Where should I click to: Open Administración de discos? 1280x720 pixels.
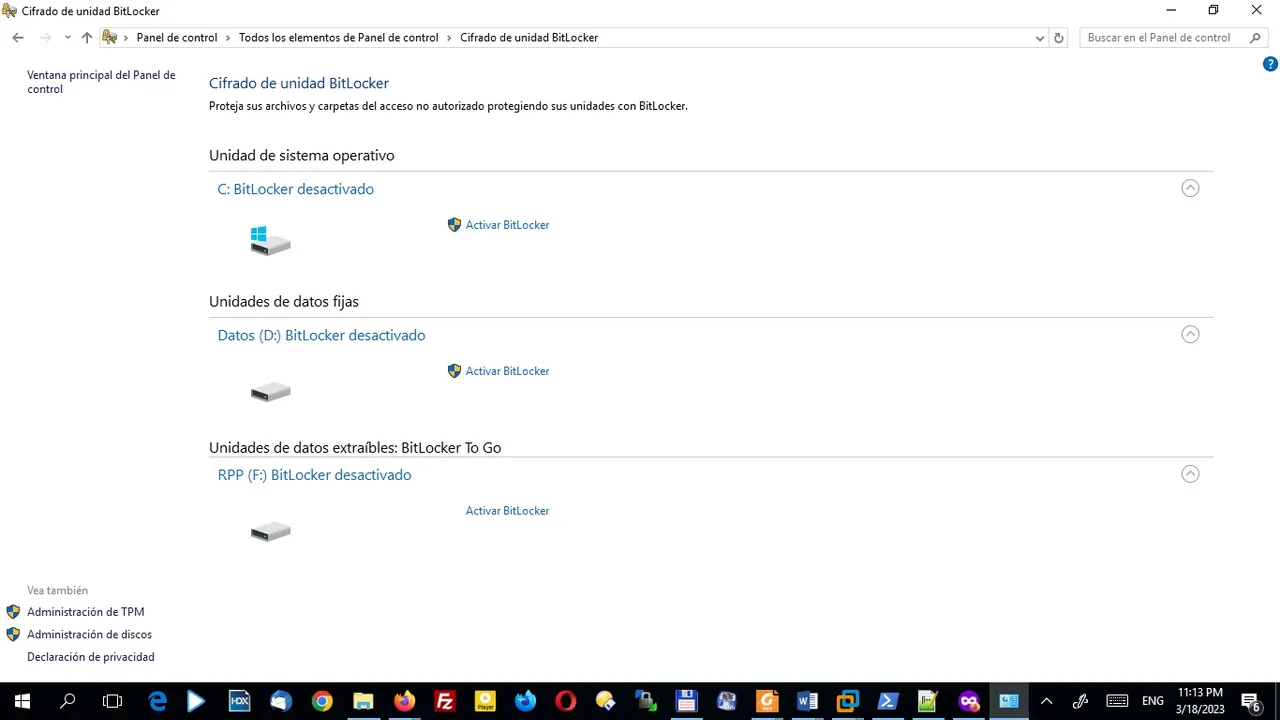tap(89, 635)
